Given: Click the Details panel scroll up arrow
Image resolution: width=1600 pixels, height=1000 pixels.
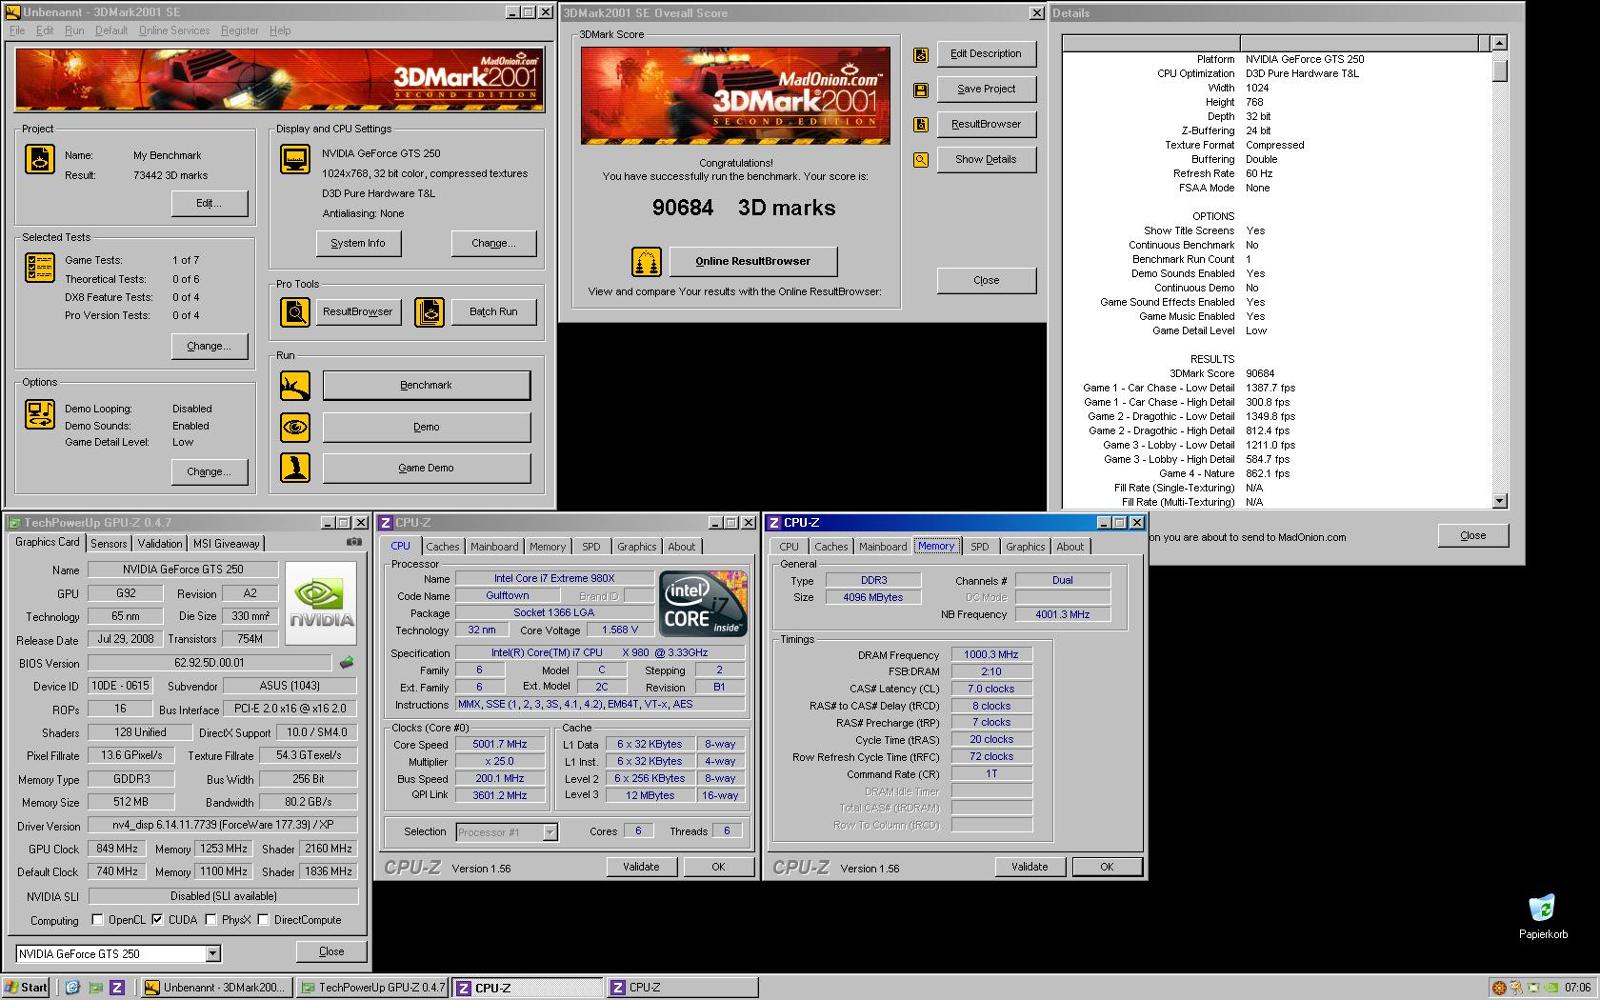Looking at the screenshot, I should click(x=1499, y=43).
